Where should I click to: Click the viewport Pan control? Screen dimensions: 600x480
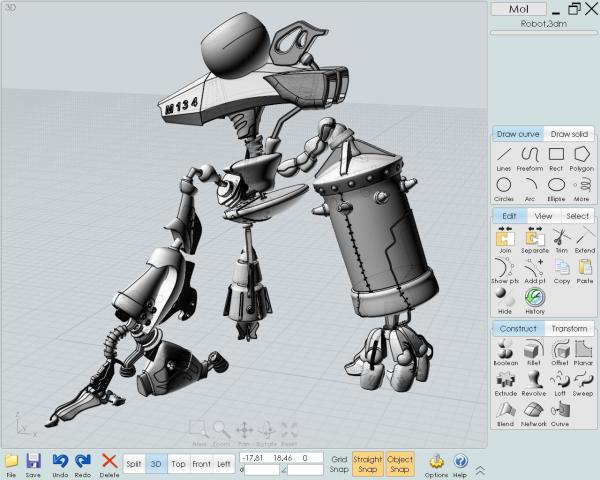click(244, 433)
